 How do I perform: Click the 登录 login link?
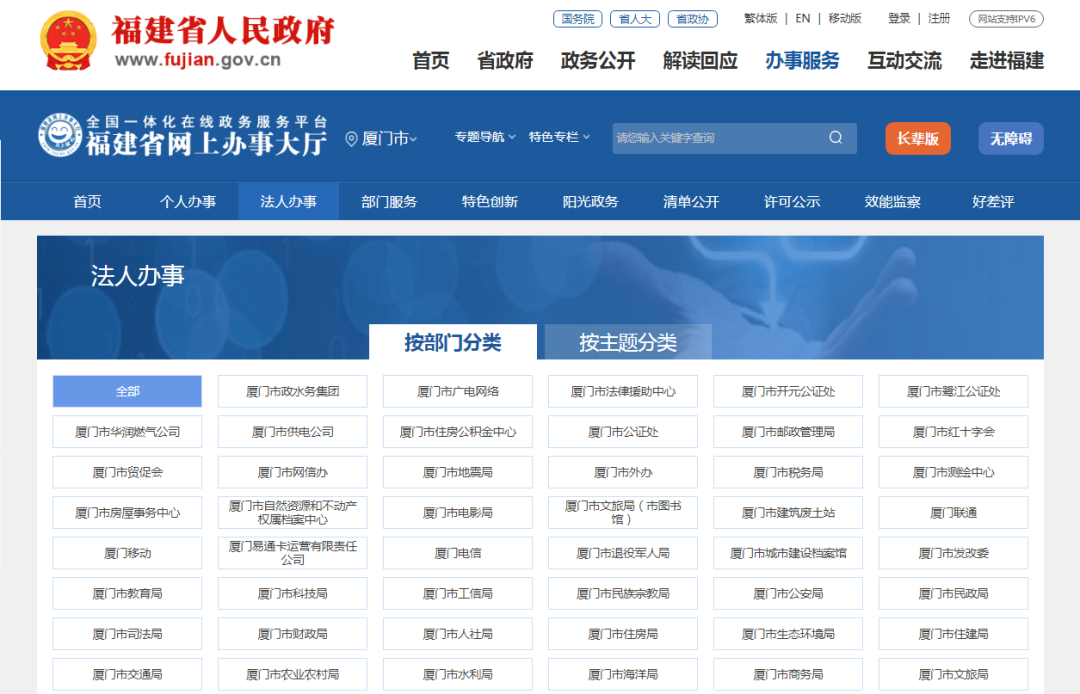click(x=899, y=18)
